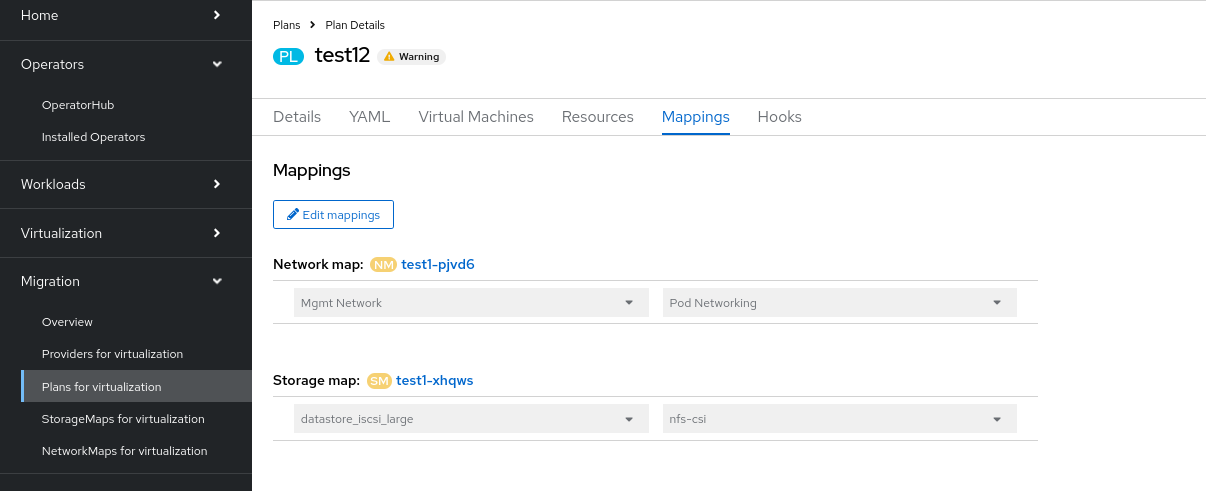The image size is (1206, 491).
Task: Go to Plans breadcrumb link
Action: [286, 25]
